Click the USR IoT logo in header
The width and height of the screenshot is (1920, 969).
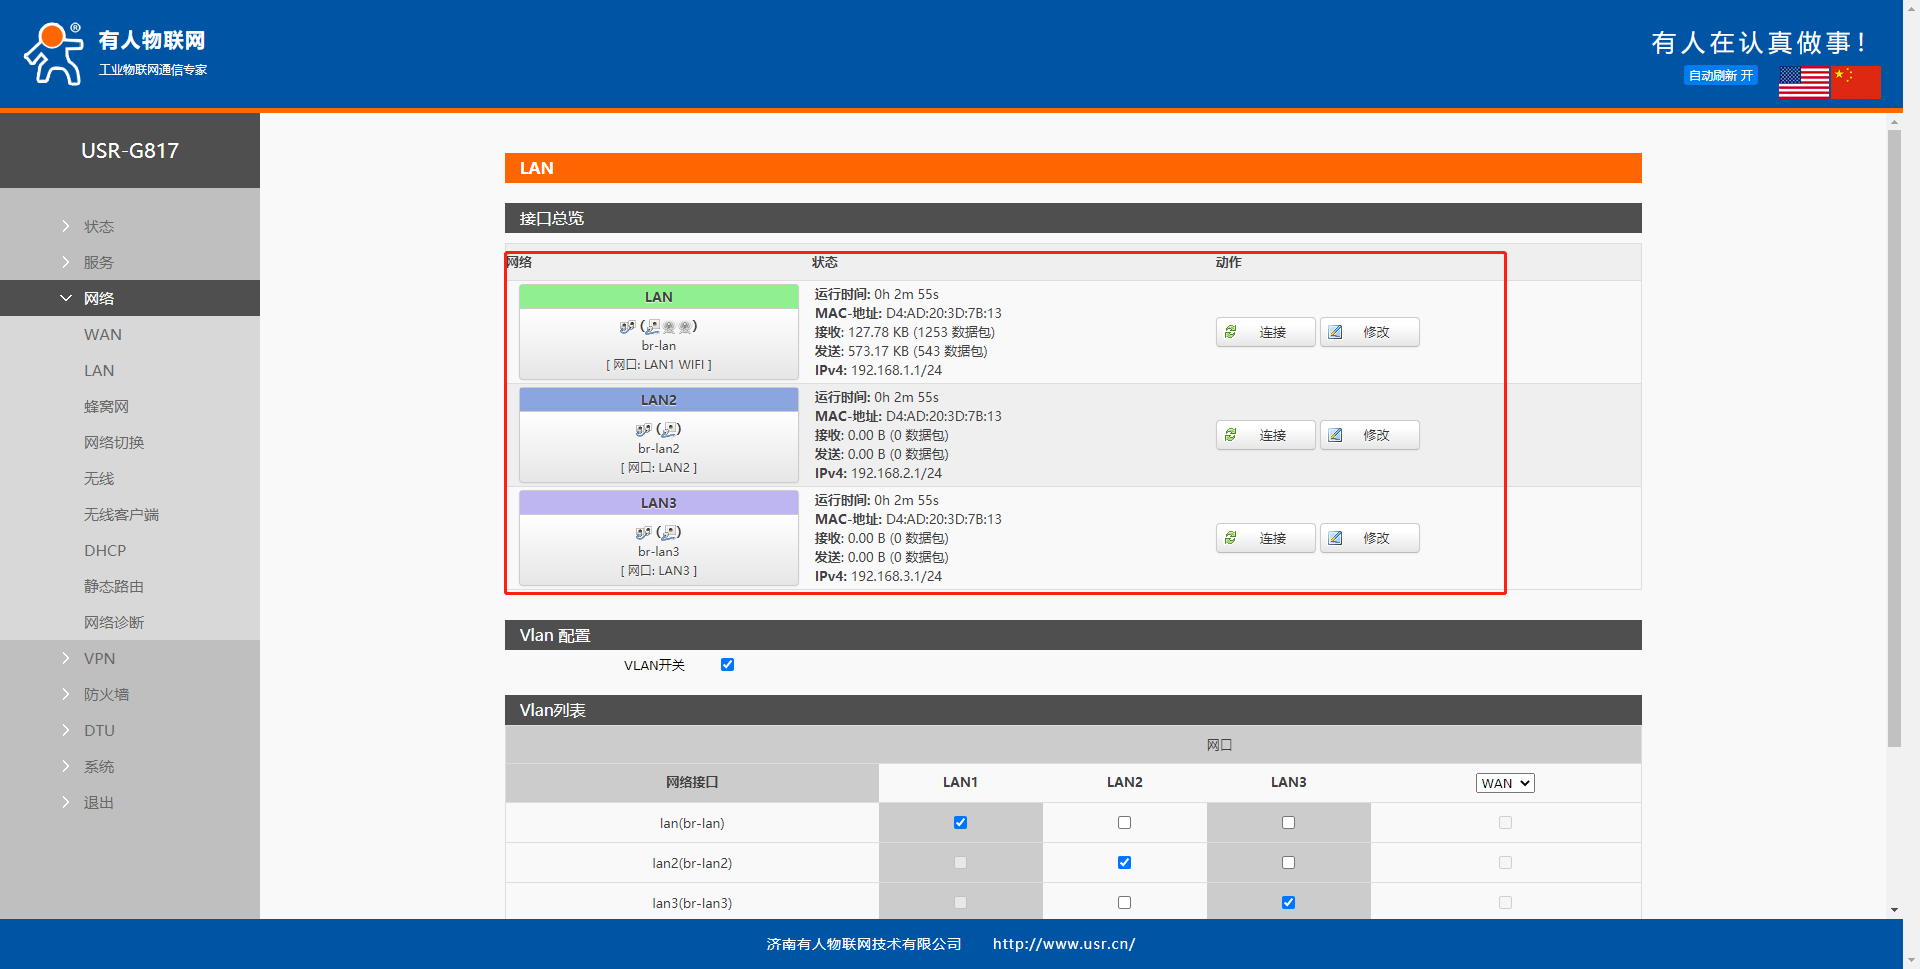[x=115, y=53]
